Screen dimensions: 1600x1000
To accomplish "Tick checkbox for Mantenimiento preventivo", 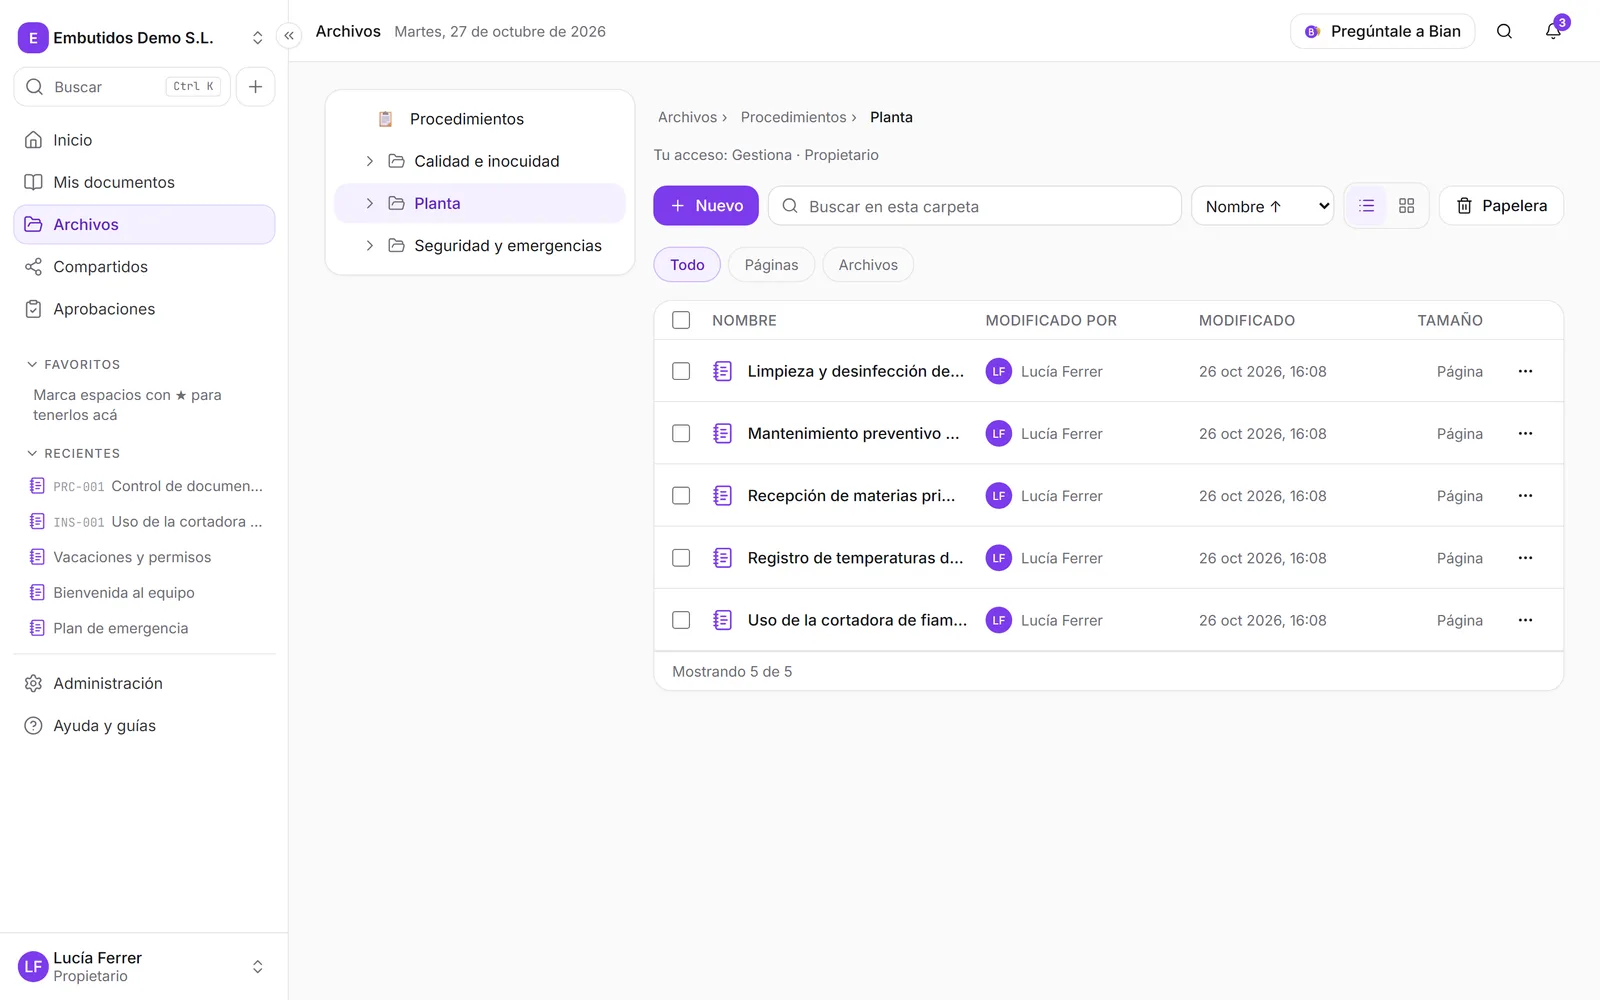I will pyautogui.click(x=681, y=433).
